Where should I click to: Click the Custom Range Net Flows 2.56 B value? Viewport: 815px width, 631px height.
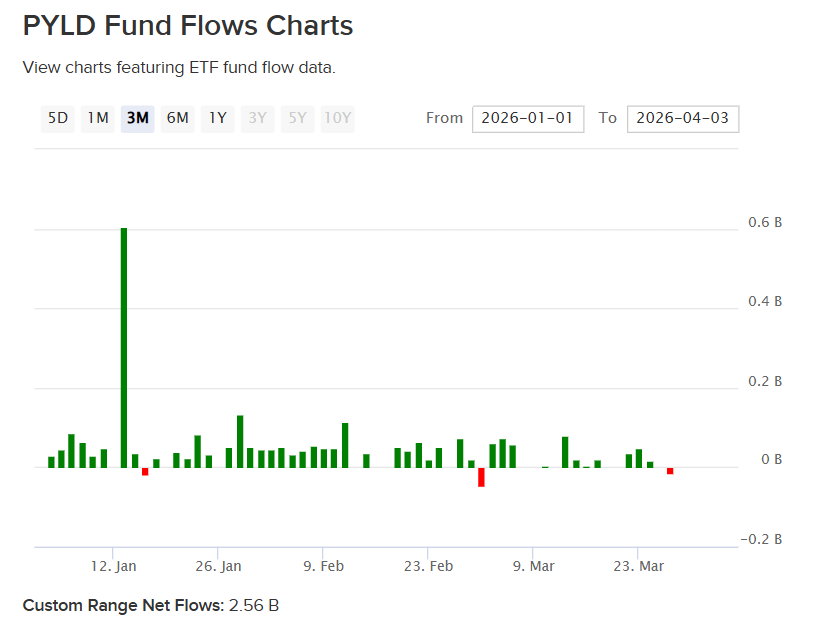pyautogui.click(x=254, y=606)
